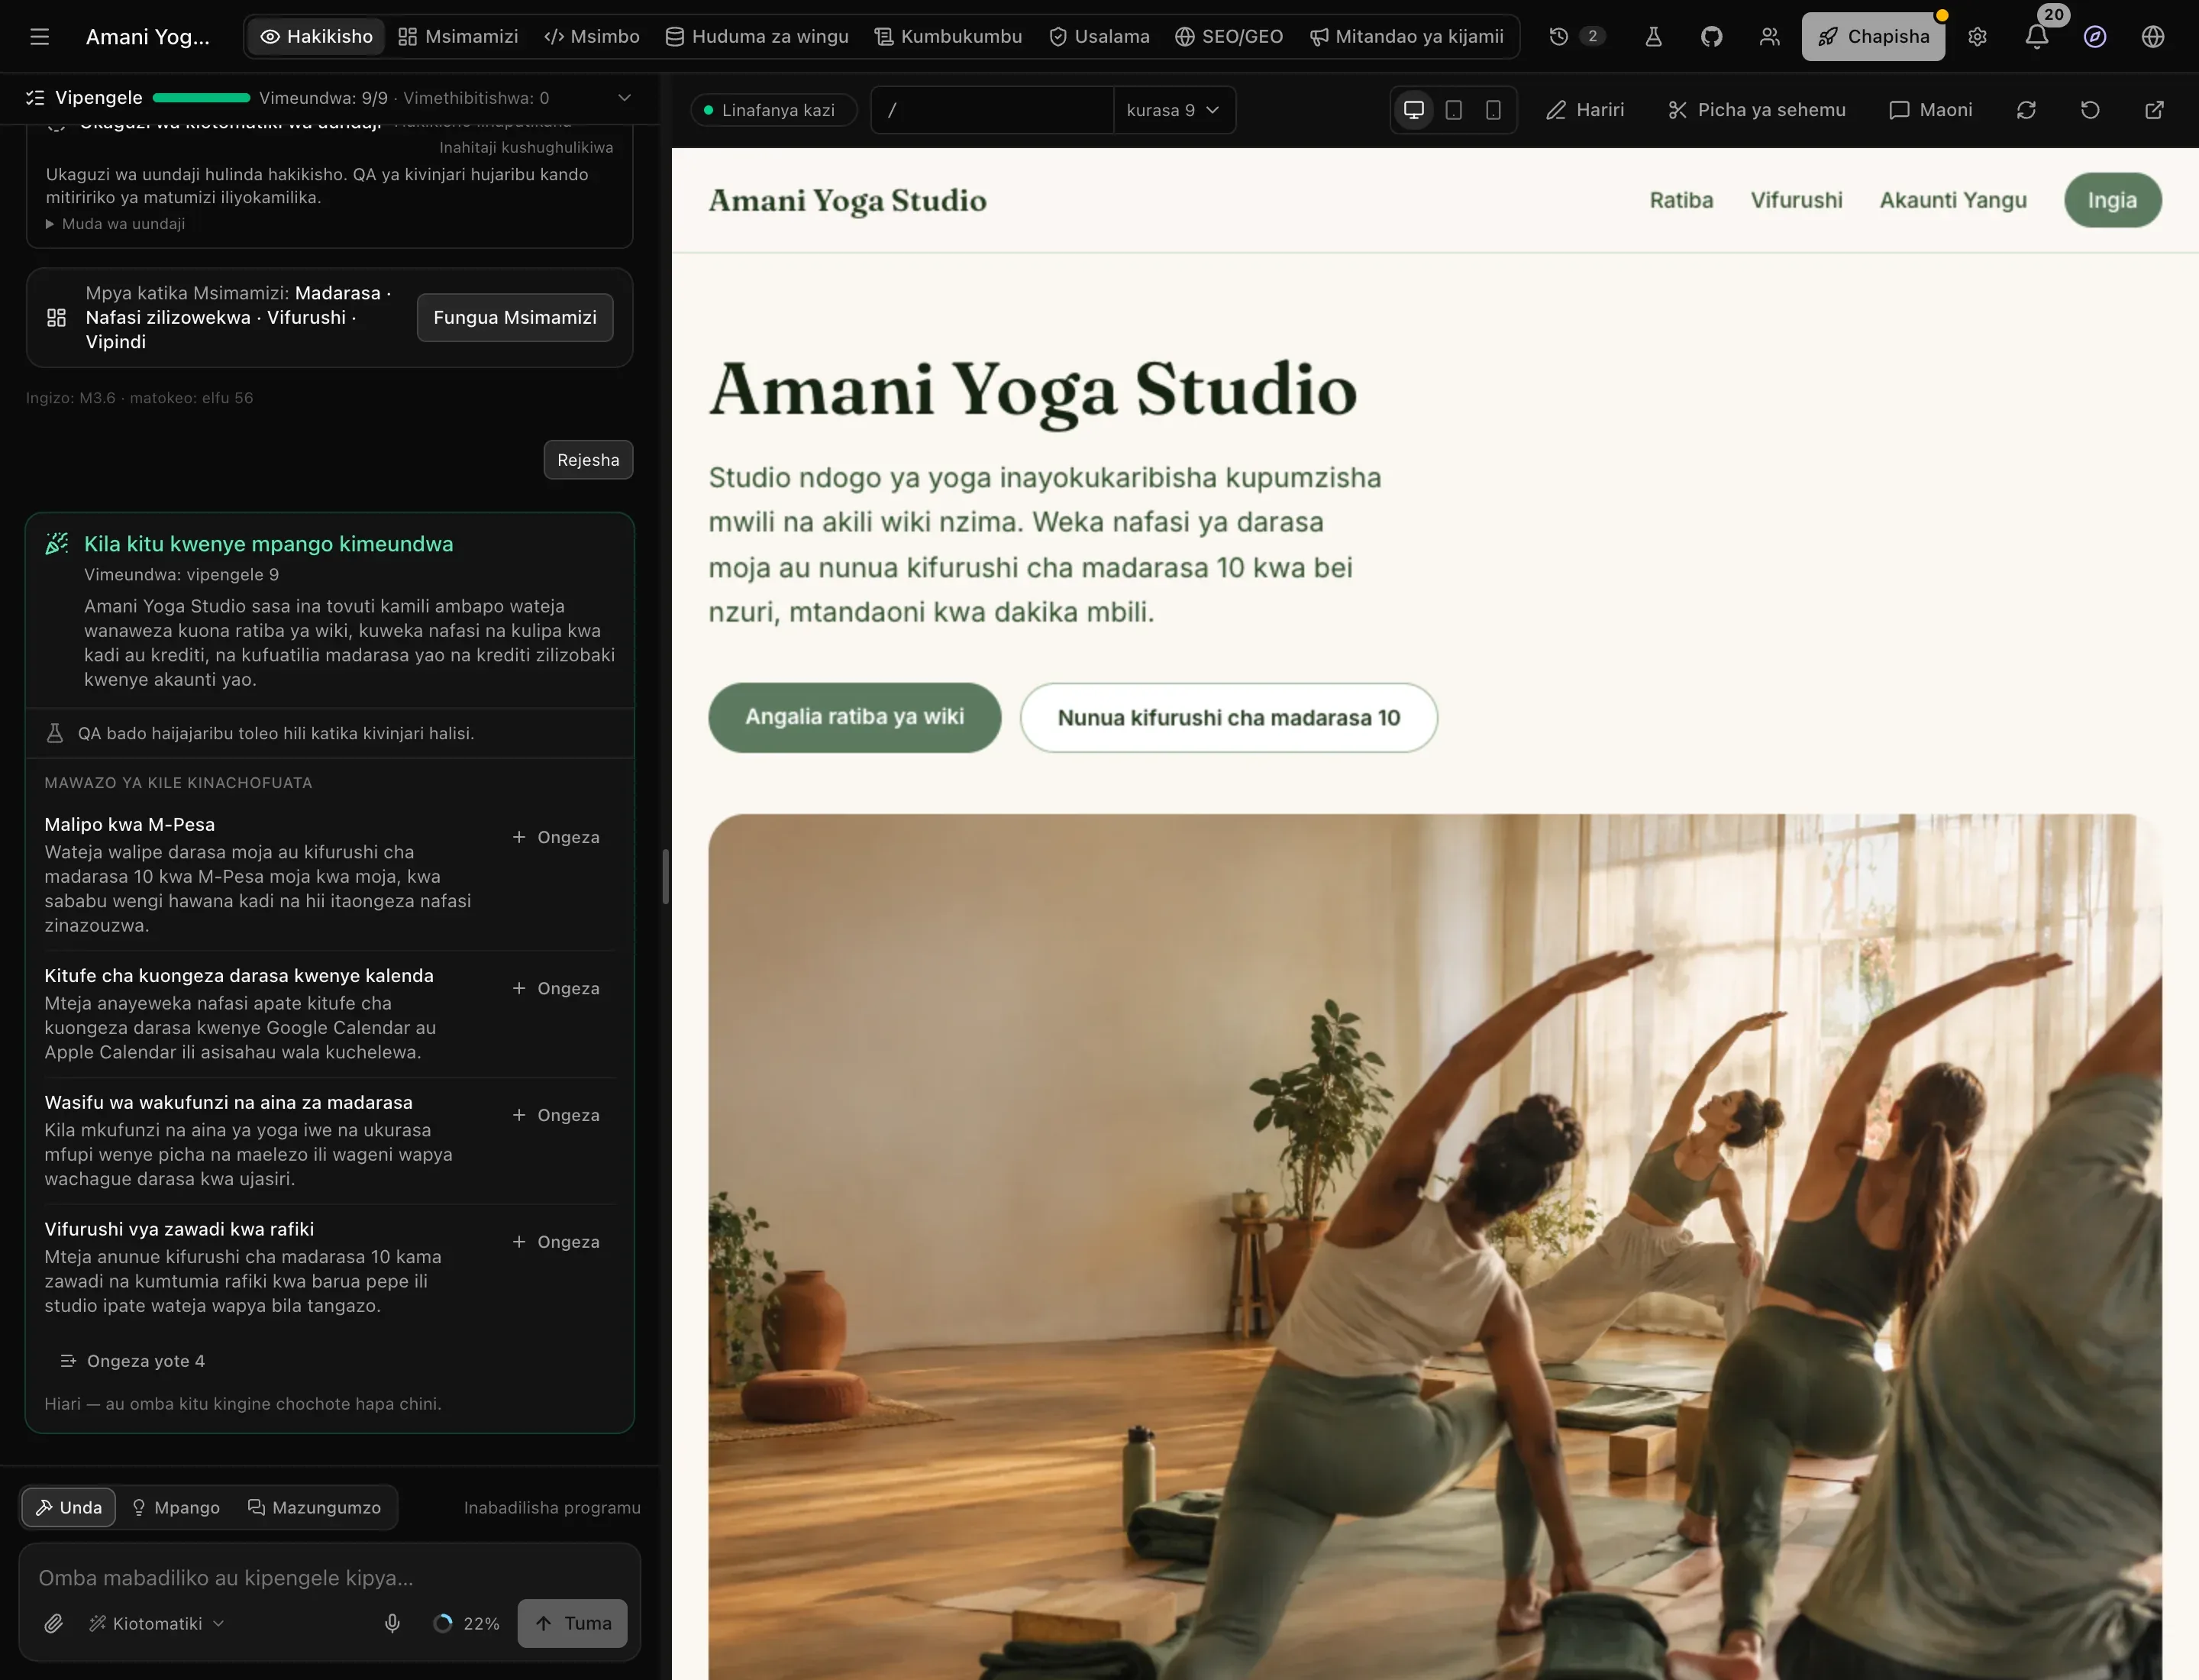Open the kurasa 9 pages dropdown
The image size is (2199, 1680).
[x=1173, y=110]
